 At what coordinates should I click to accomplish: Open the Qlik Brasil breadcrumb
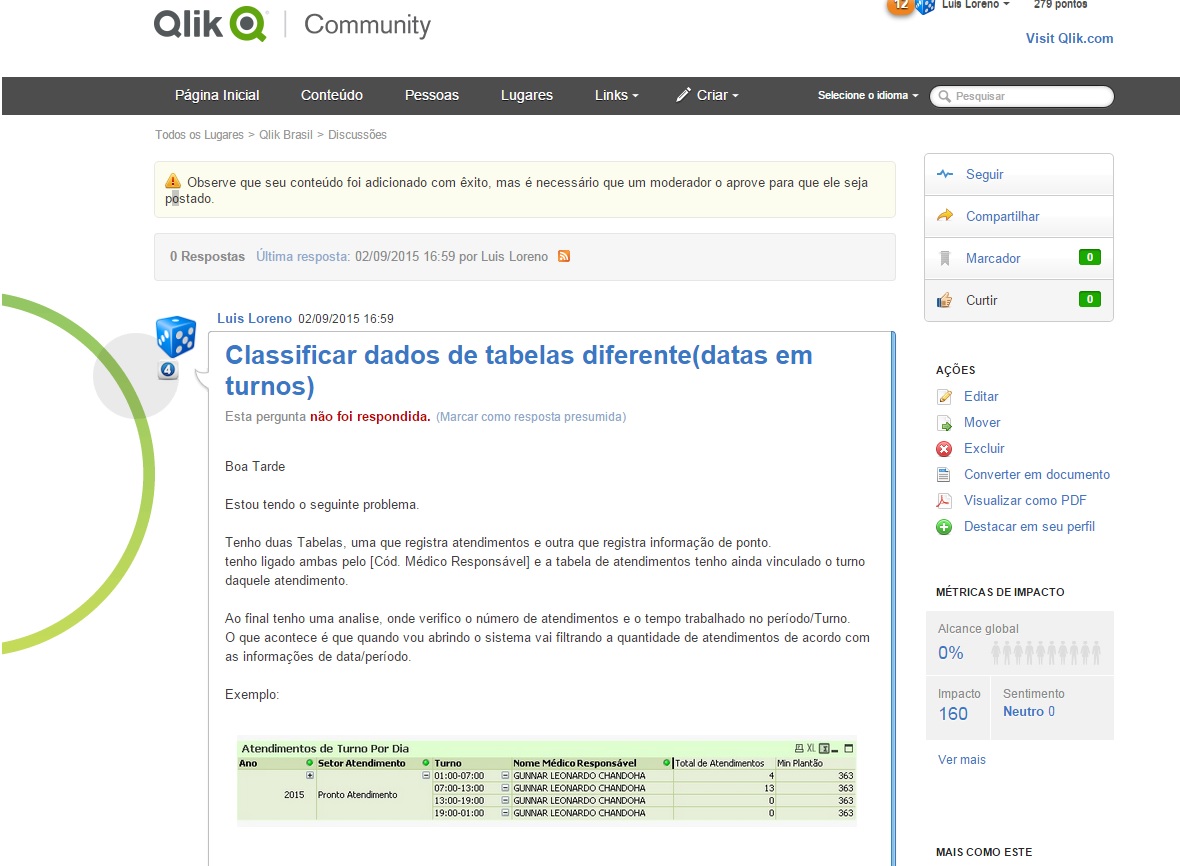286,135
